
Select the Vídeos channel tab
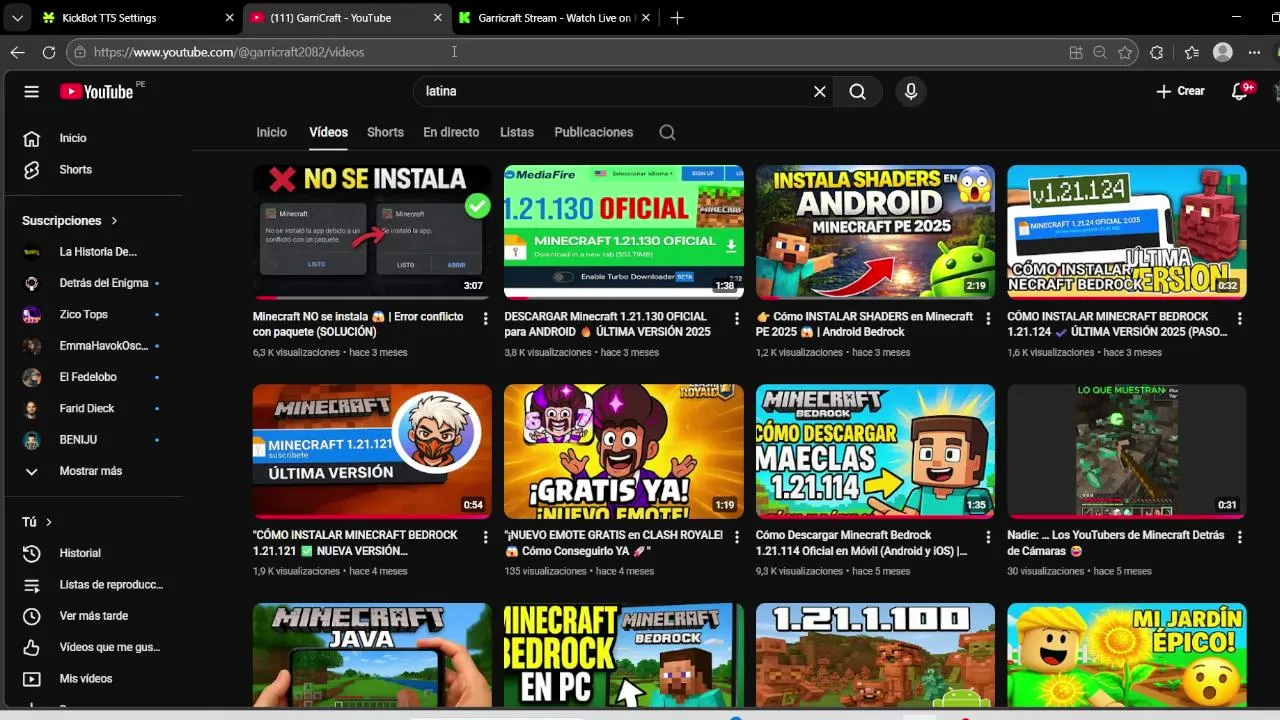coord(328,132)
